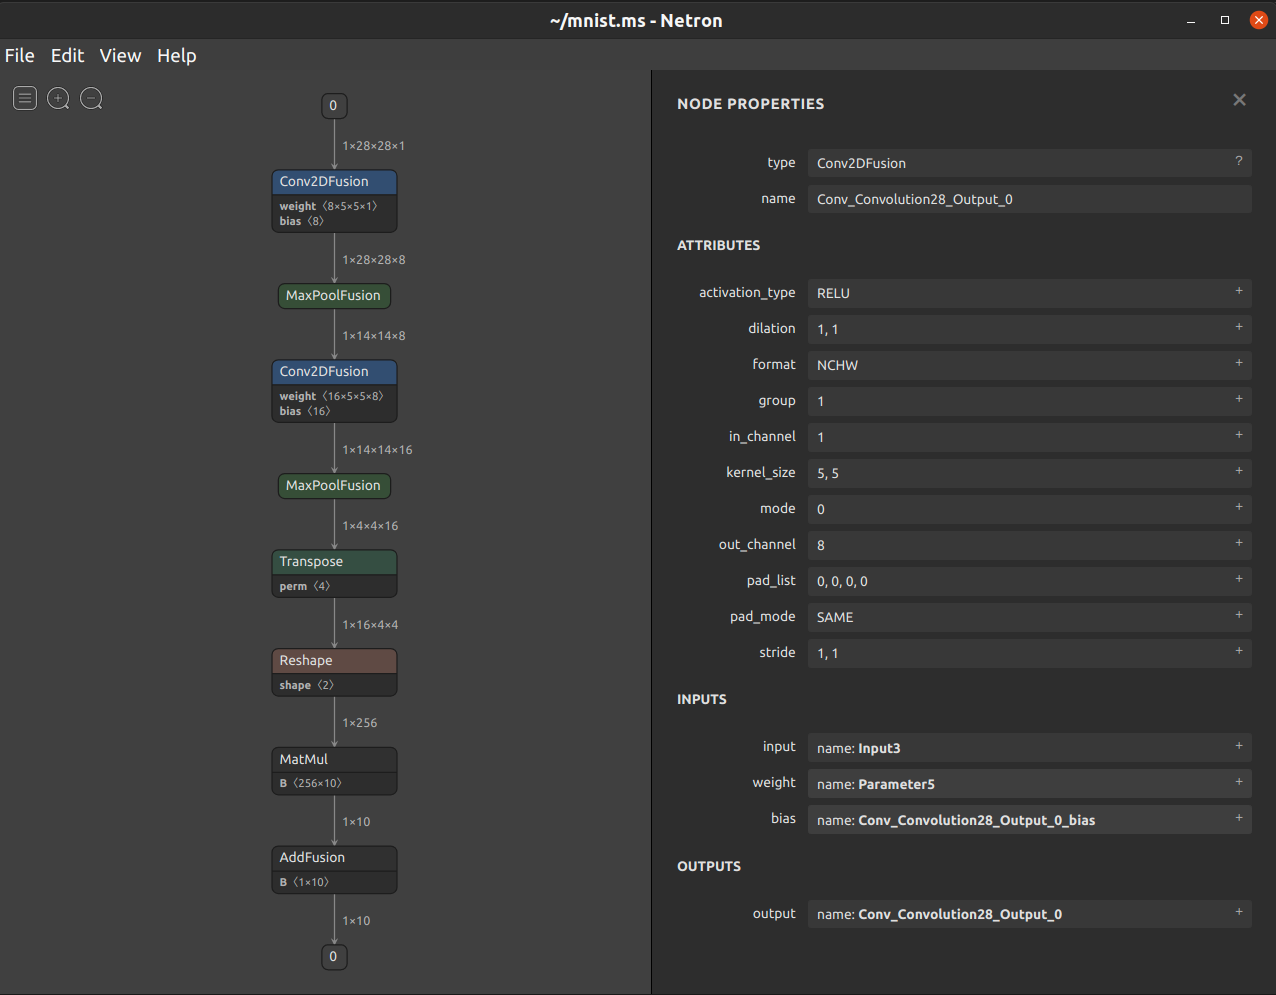
Task: Expand the output tensor details
Action: tap(1238, 913)
